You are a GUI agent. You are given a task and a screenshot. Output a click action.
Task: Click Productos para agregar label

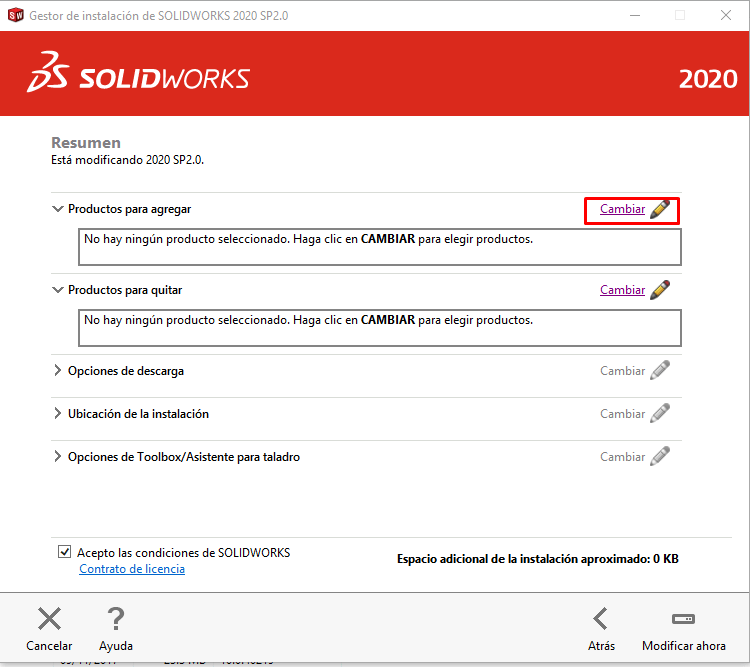(130, 209)
